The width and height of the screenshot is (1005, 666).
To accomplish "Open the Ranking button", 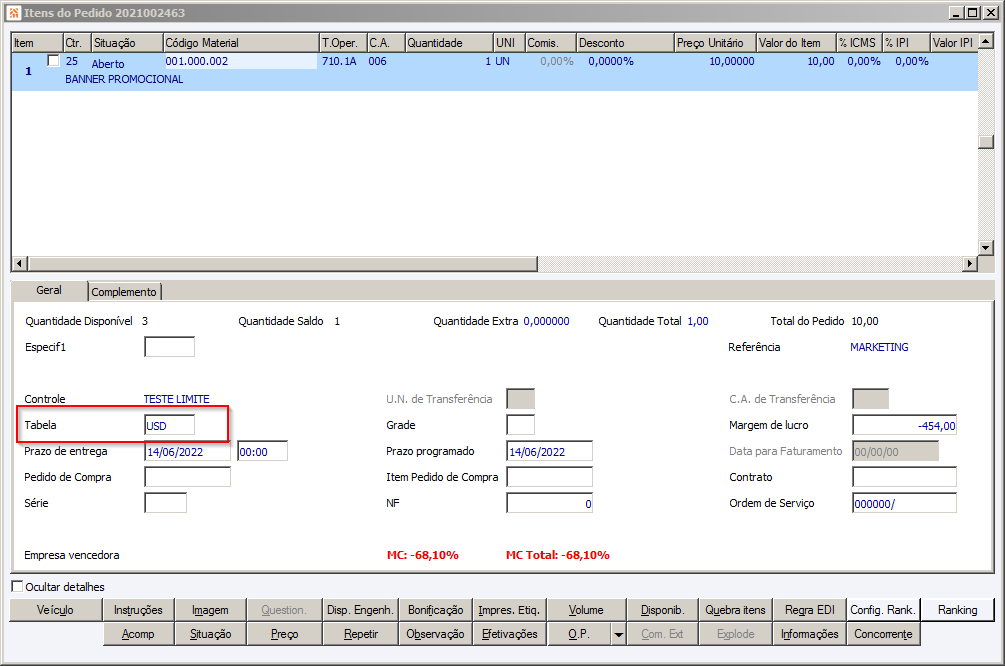I will click(x=958, y=610).
